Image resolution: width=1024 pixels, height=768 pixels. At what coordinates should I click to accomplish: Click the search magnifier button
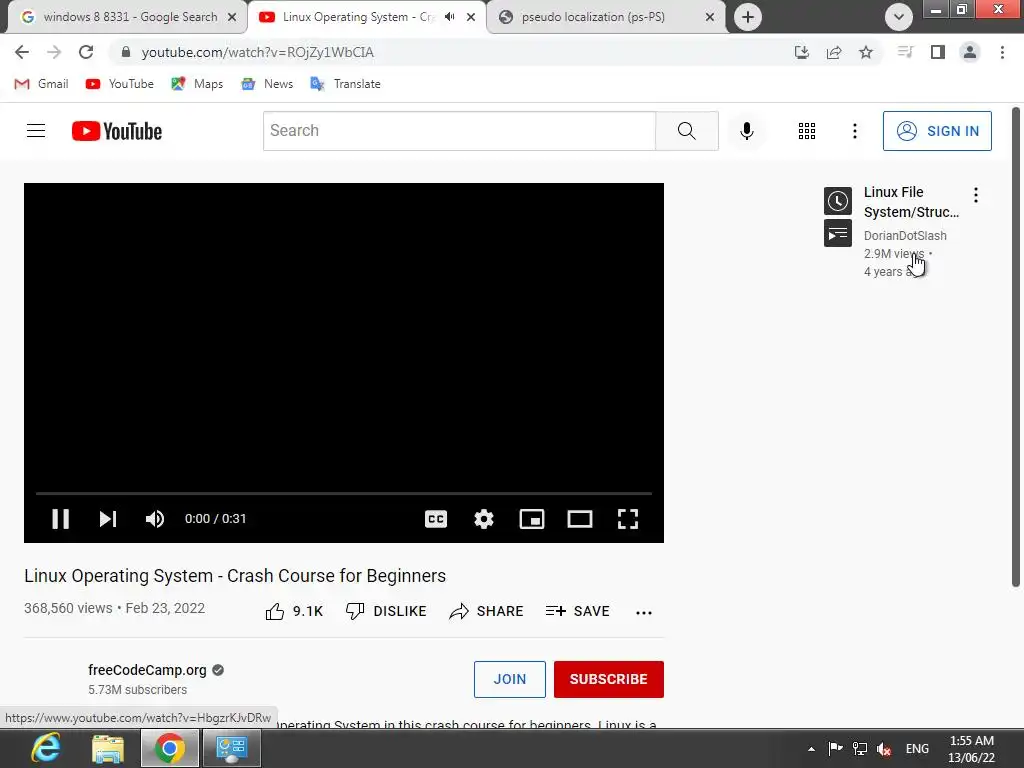687,131
